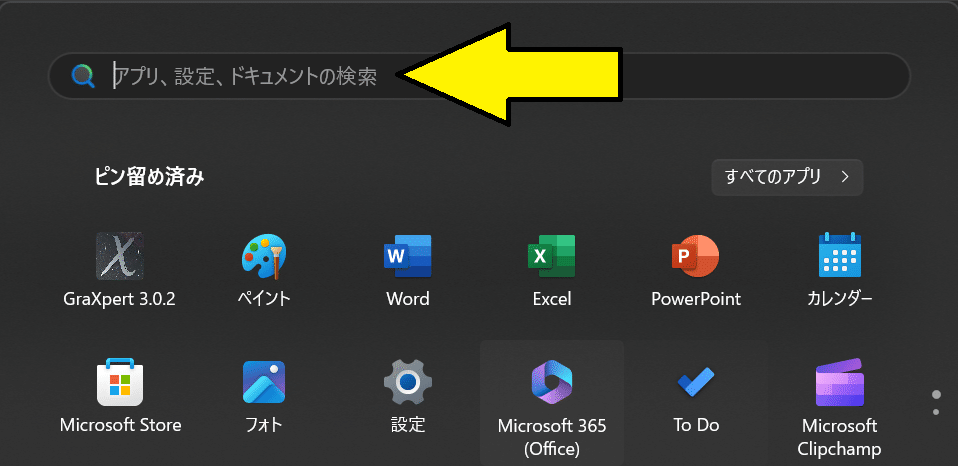Go to the second pinned page dot

(x=936, y=412)
